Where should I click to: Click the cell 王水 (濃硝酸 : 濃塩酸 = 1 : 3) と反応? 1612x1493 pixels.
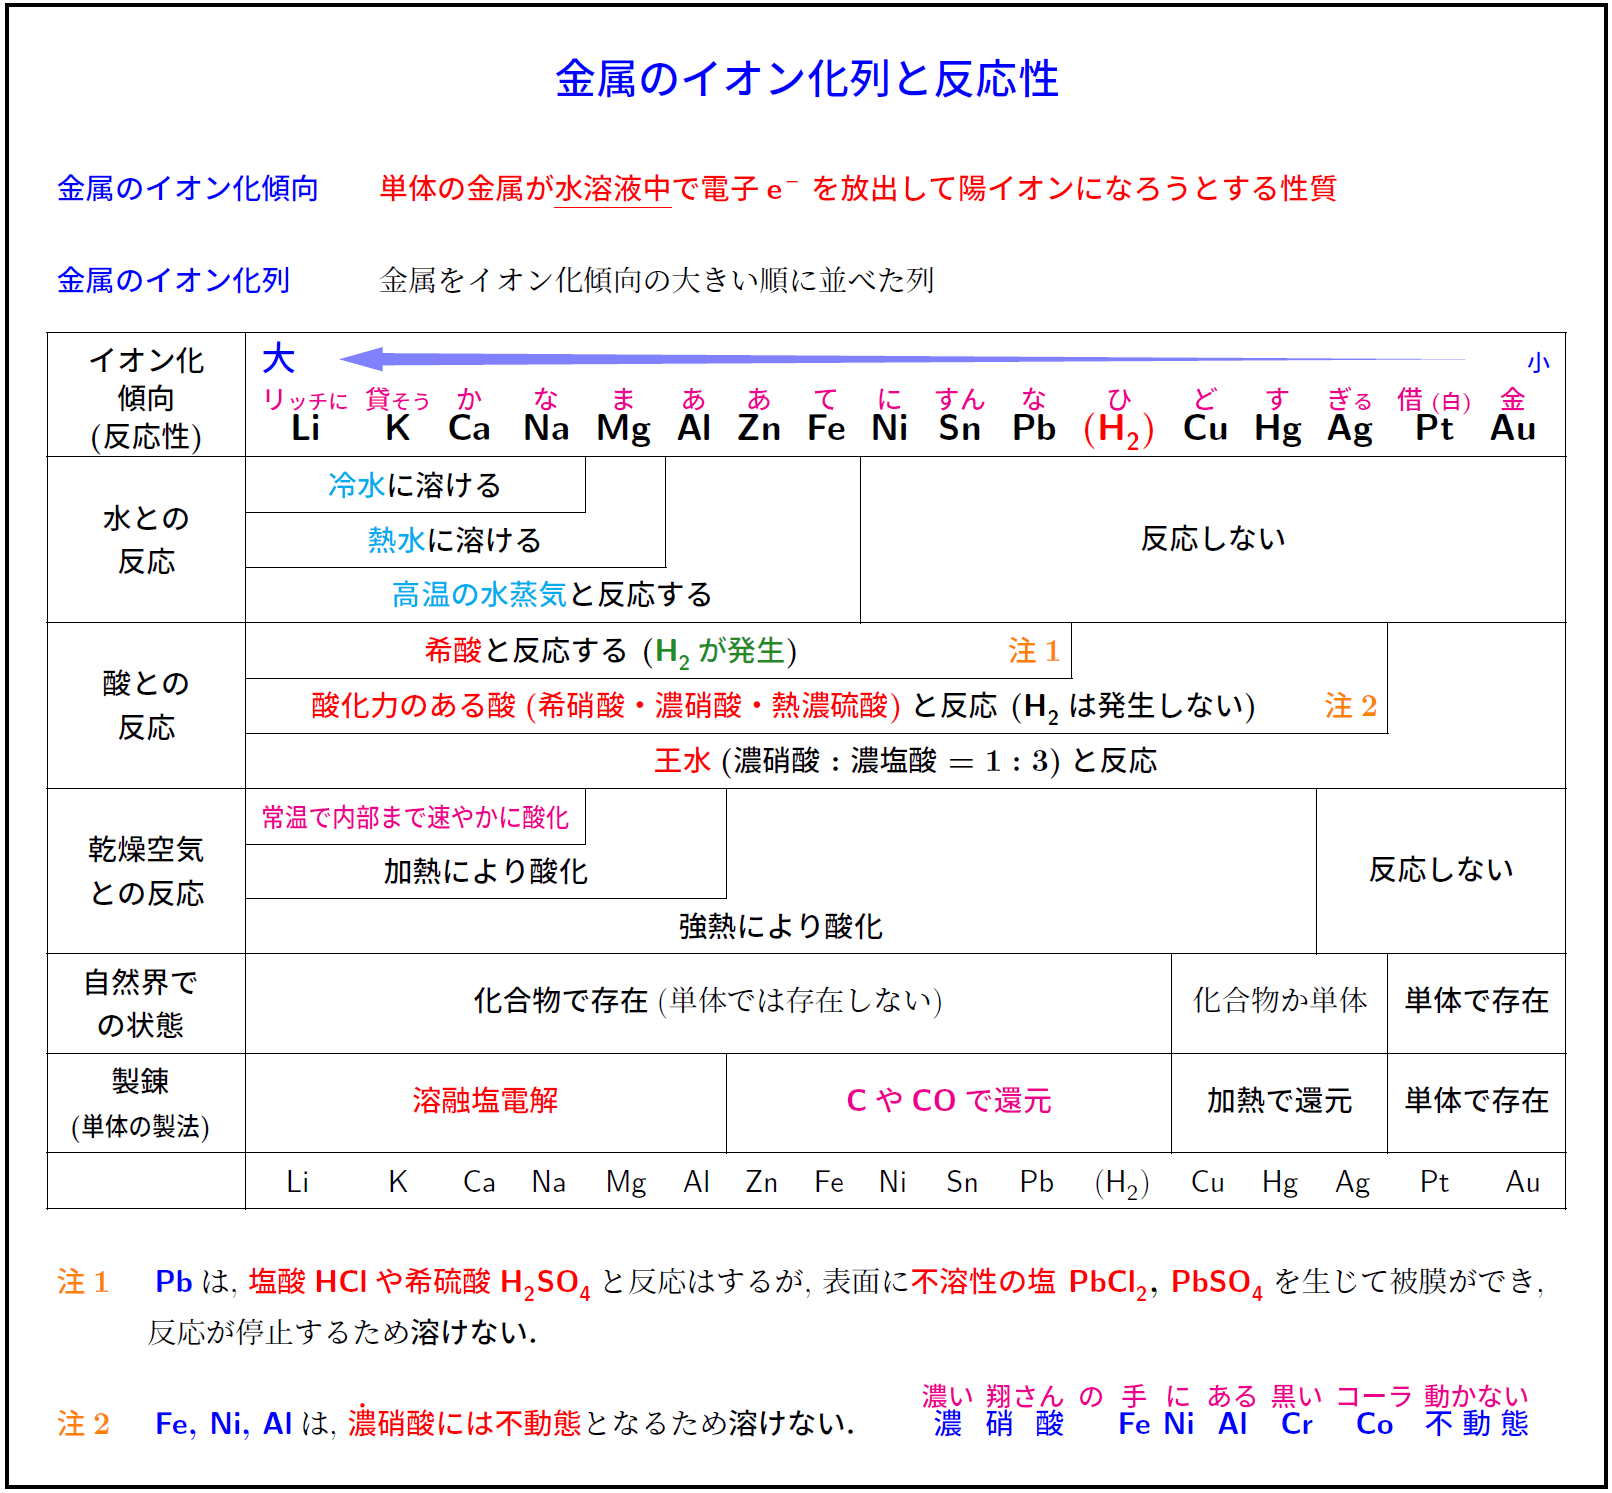coord(906,761)
